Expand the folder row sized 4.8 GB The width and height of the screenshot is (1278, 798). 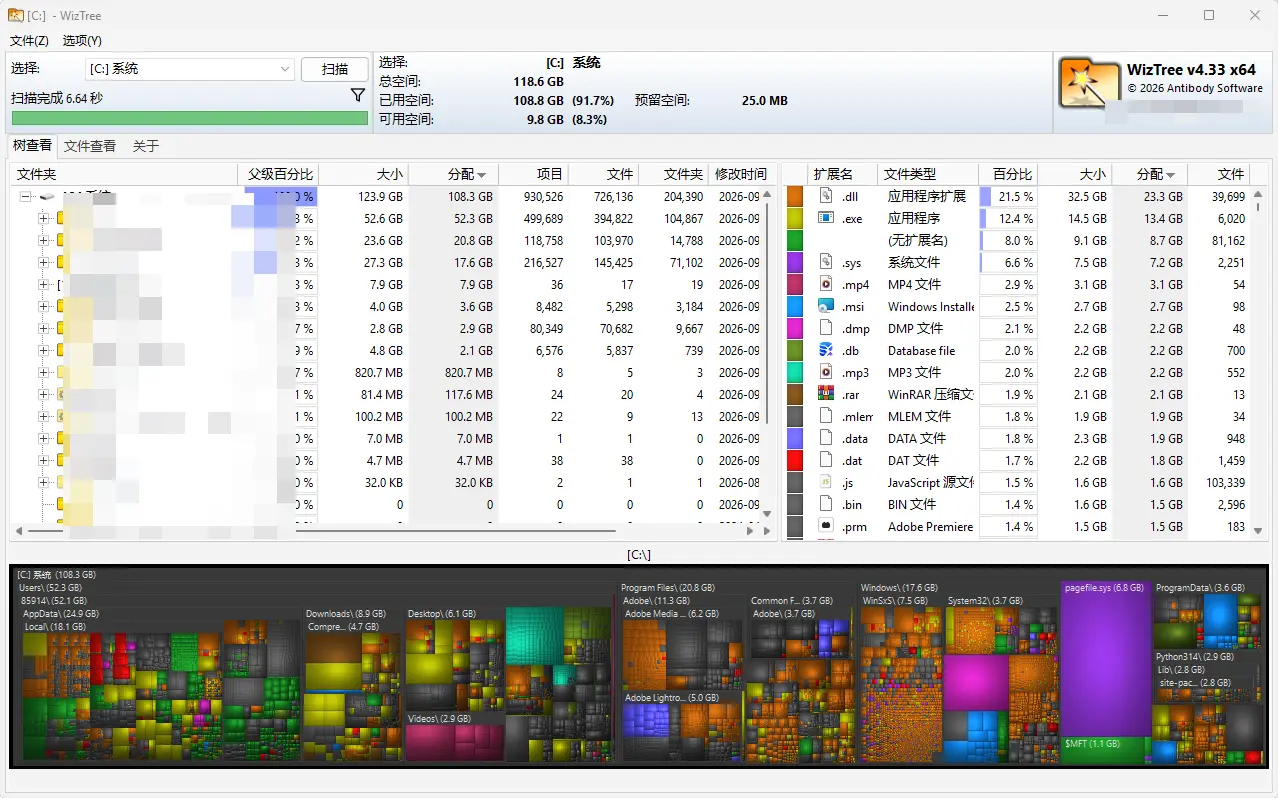[44, 350]
